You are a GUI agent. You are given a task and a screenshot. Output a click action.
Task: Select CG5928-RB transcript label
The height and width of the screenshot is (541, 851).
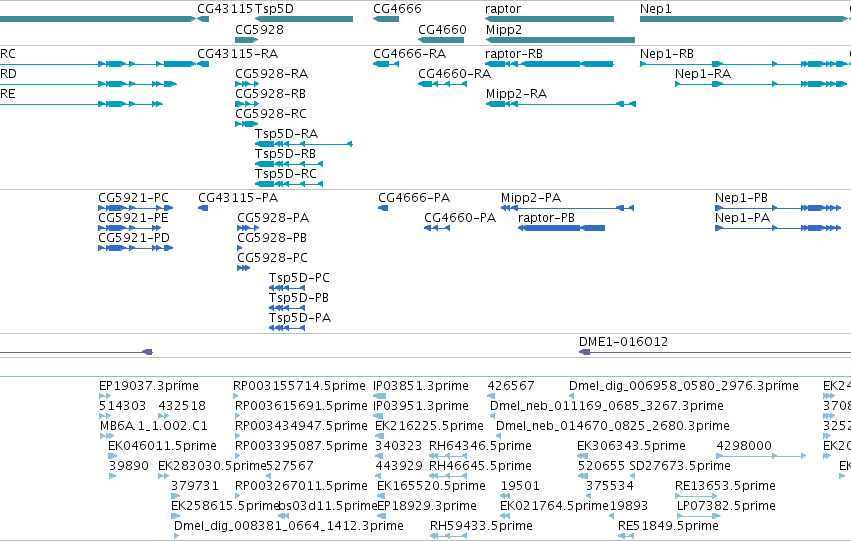(270, 94)
